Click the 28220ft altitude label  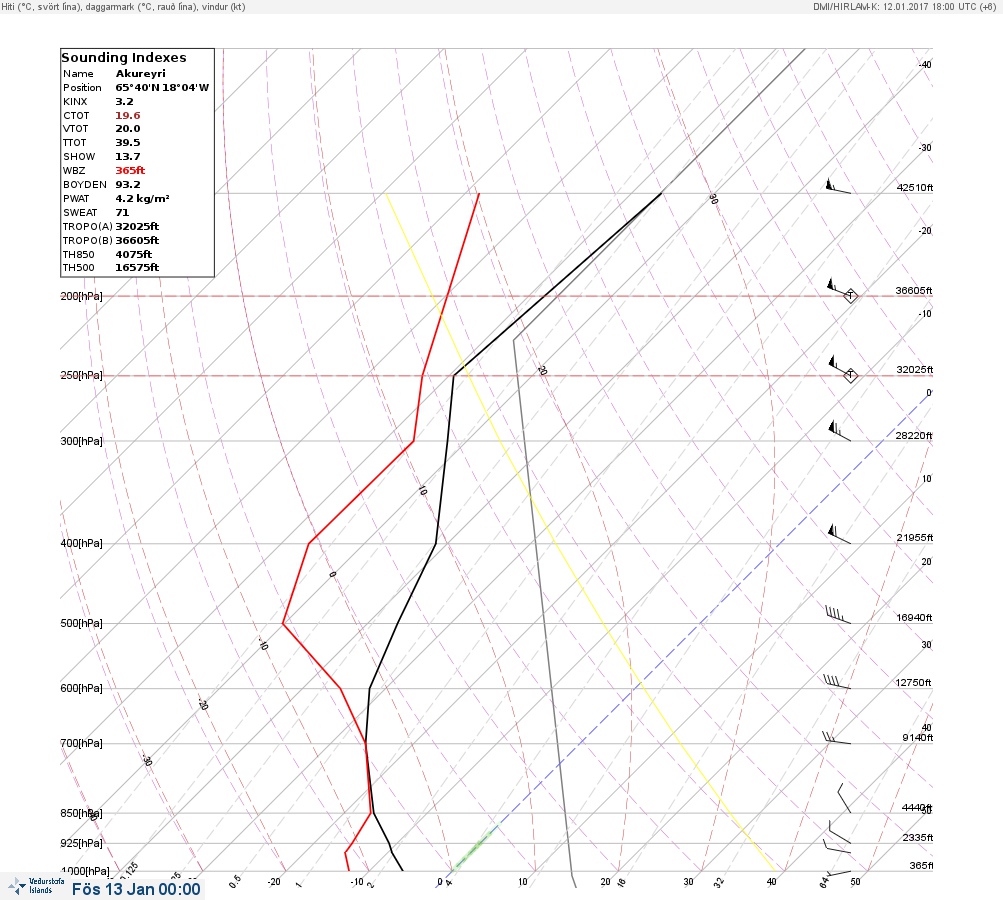coord(914,436)
